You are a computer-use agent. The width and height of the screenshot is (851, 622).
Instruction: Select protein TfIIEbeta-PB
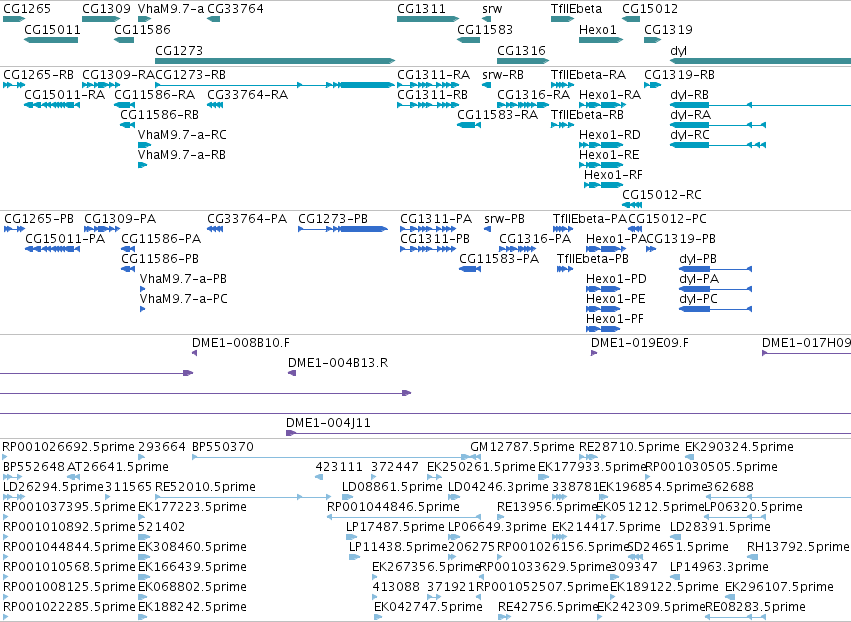pyautogui.click(x=593, y=259)
